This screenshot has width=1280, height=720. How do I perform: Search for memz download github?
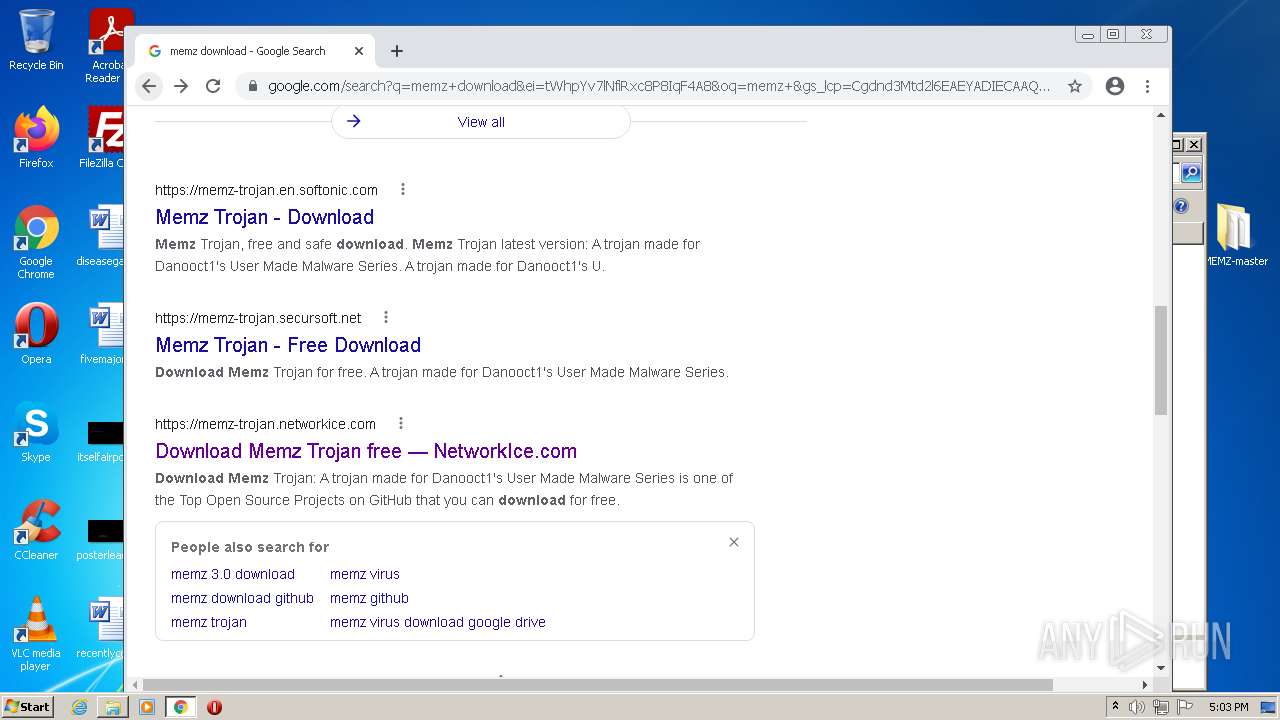pos(242,598)
